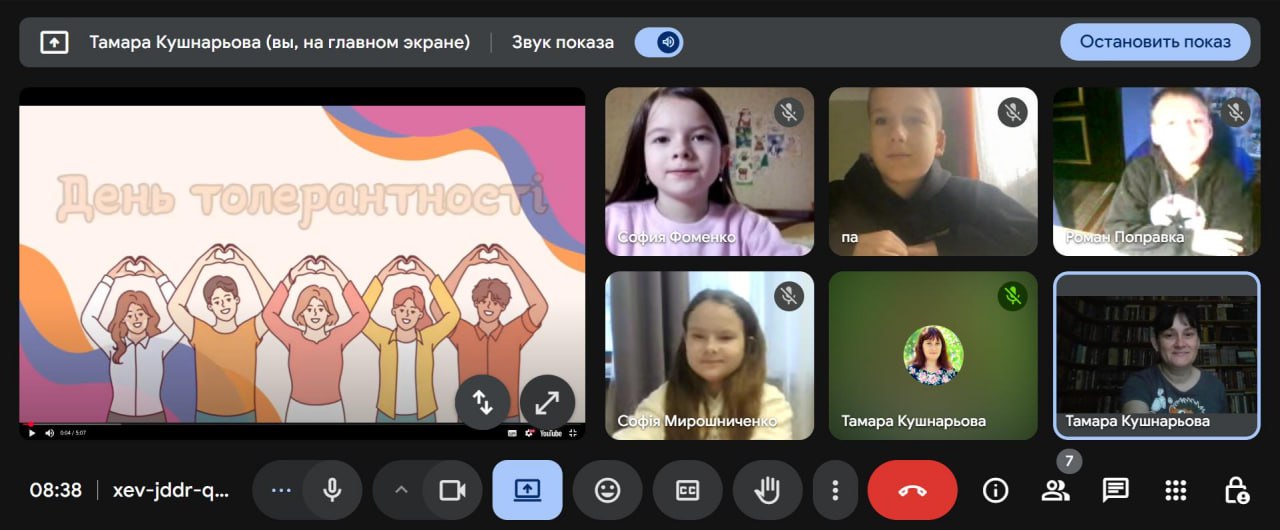The image size is (1280, 530).
Task: Open the more options vertical-dots menu
Action: [x=835, y=490]
